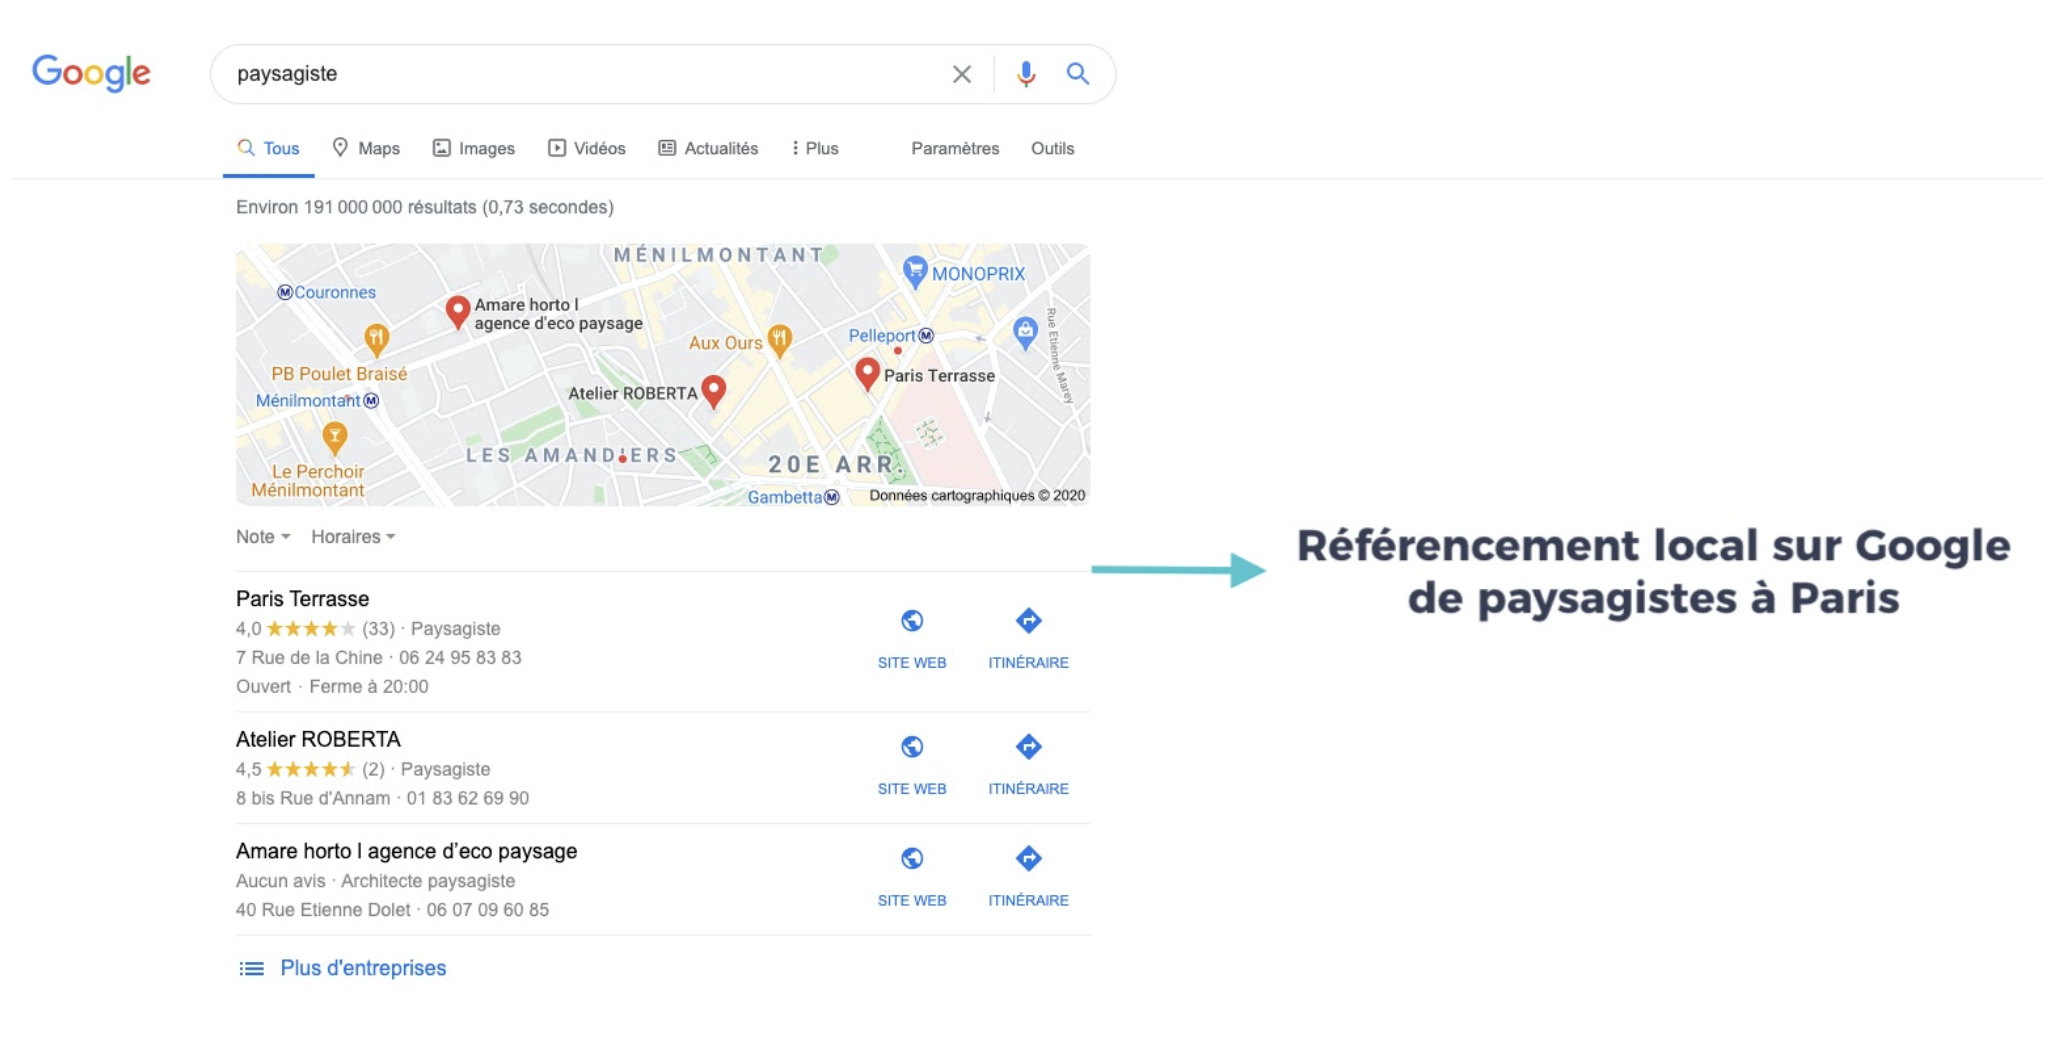Viewport: 2048px width, 1050px height.
Task: Open the Paris Terrasse listing
Action: [302, 598]
